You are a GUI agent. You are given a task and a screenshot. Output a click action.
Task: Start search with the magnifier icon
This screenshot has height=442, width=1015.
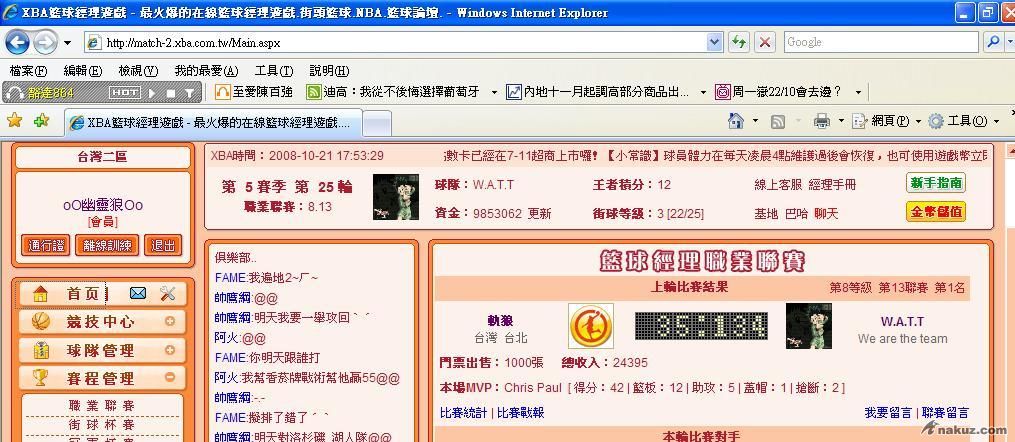point(992,42)
